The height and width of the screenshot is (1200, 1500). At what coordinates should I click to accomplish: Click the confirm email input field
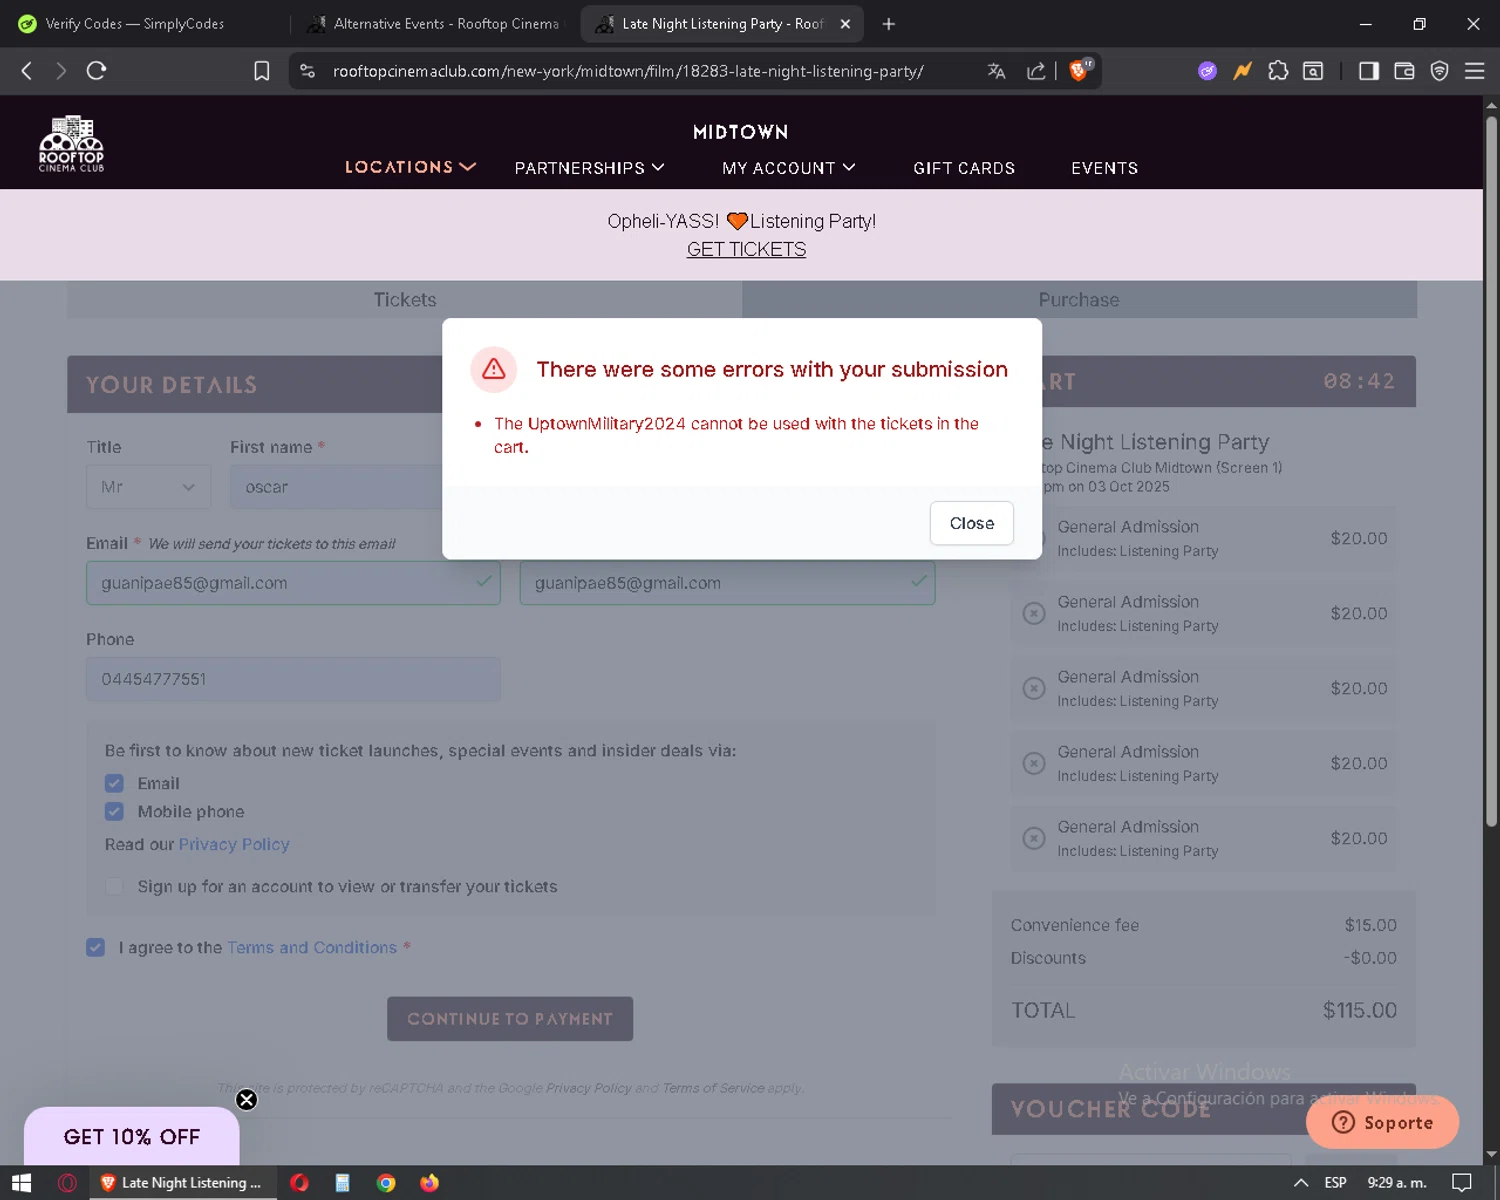[727, 583]
